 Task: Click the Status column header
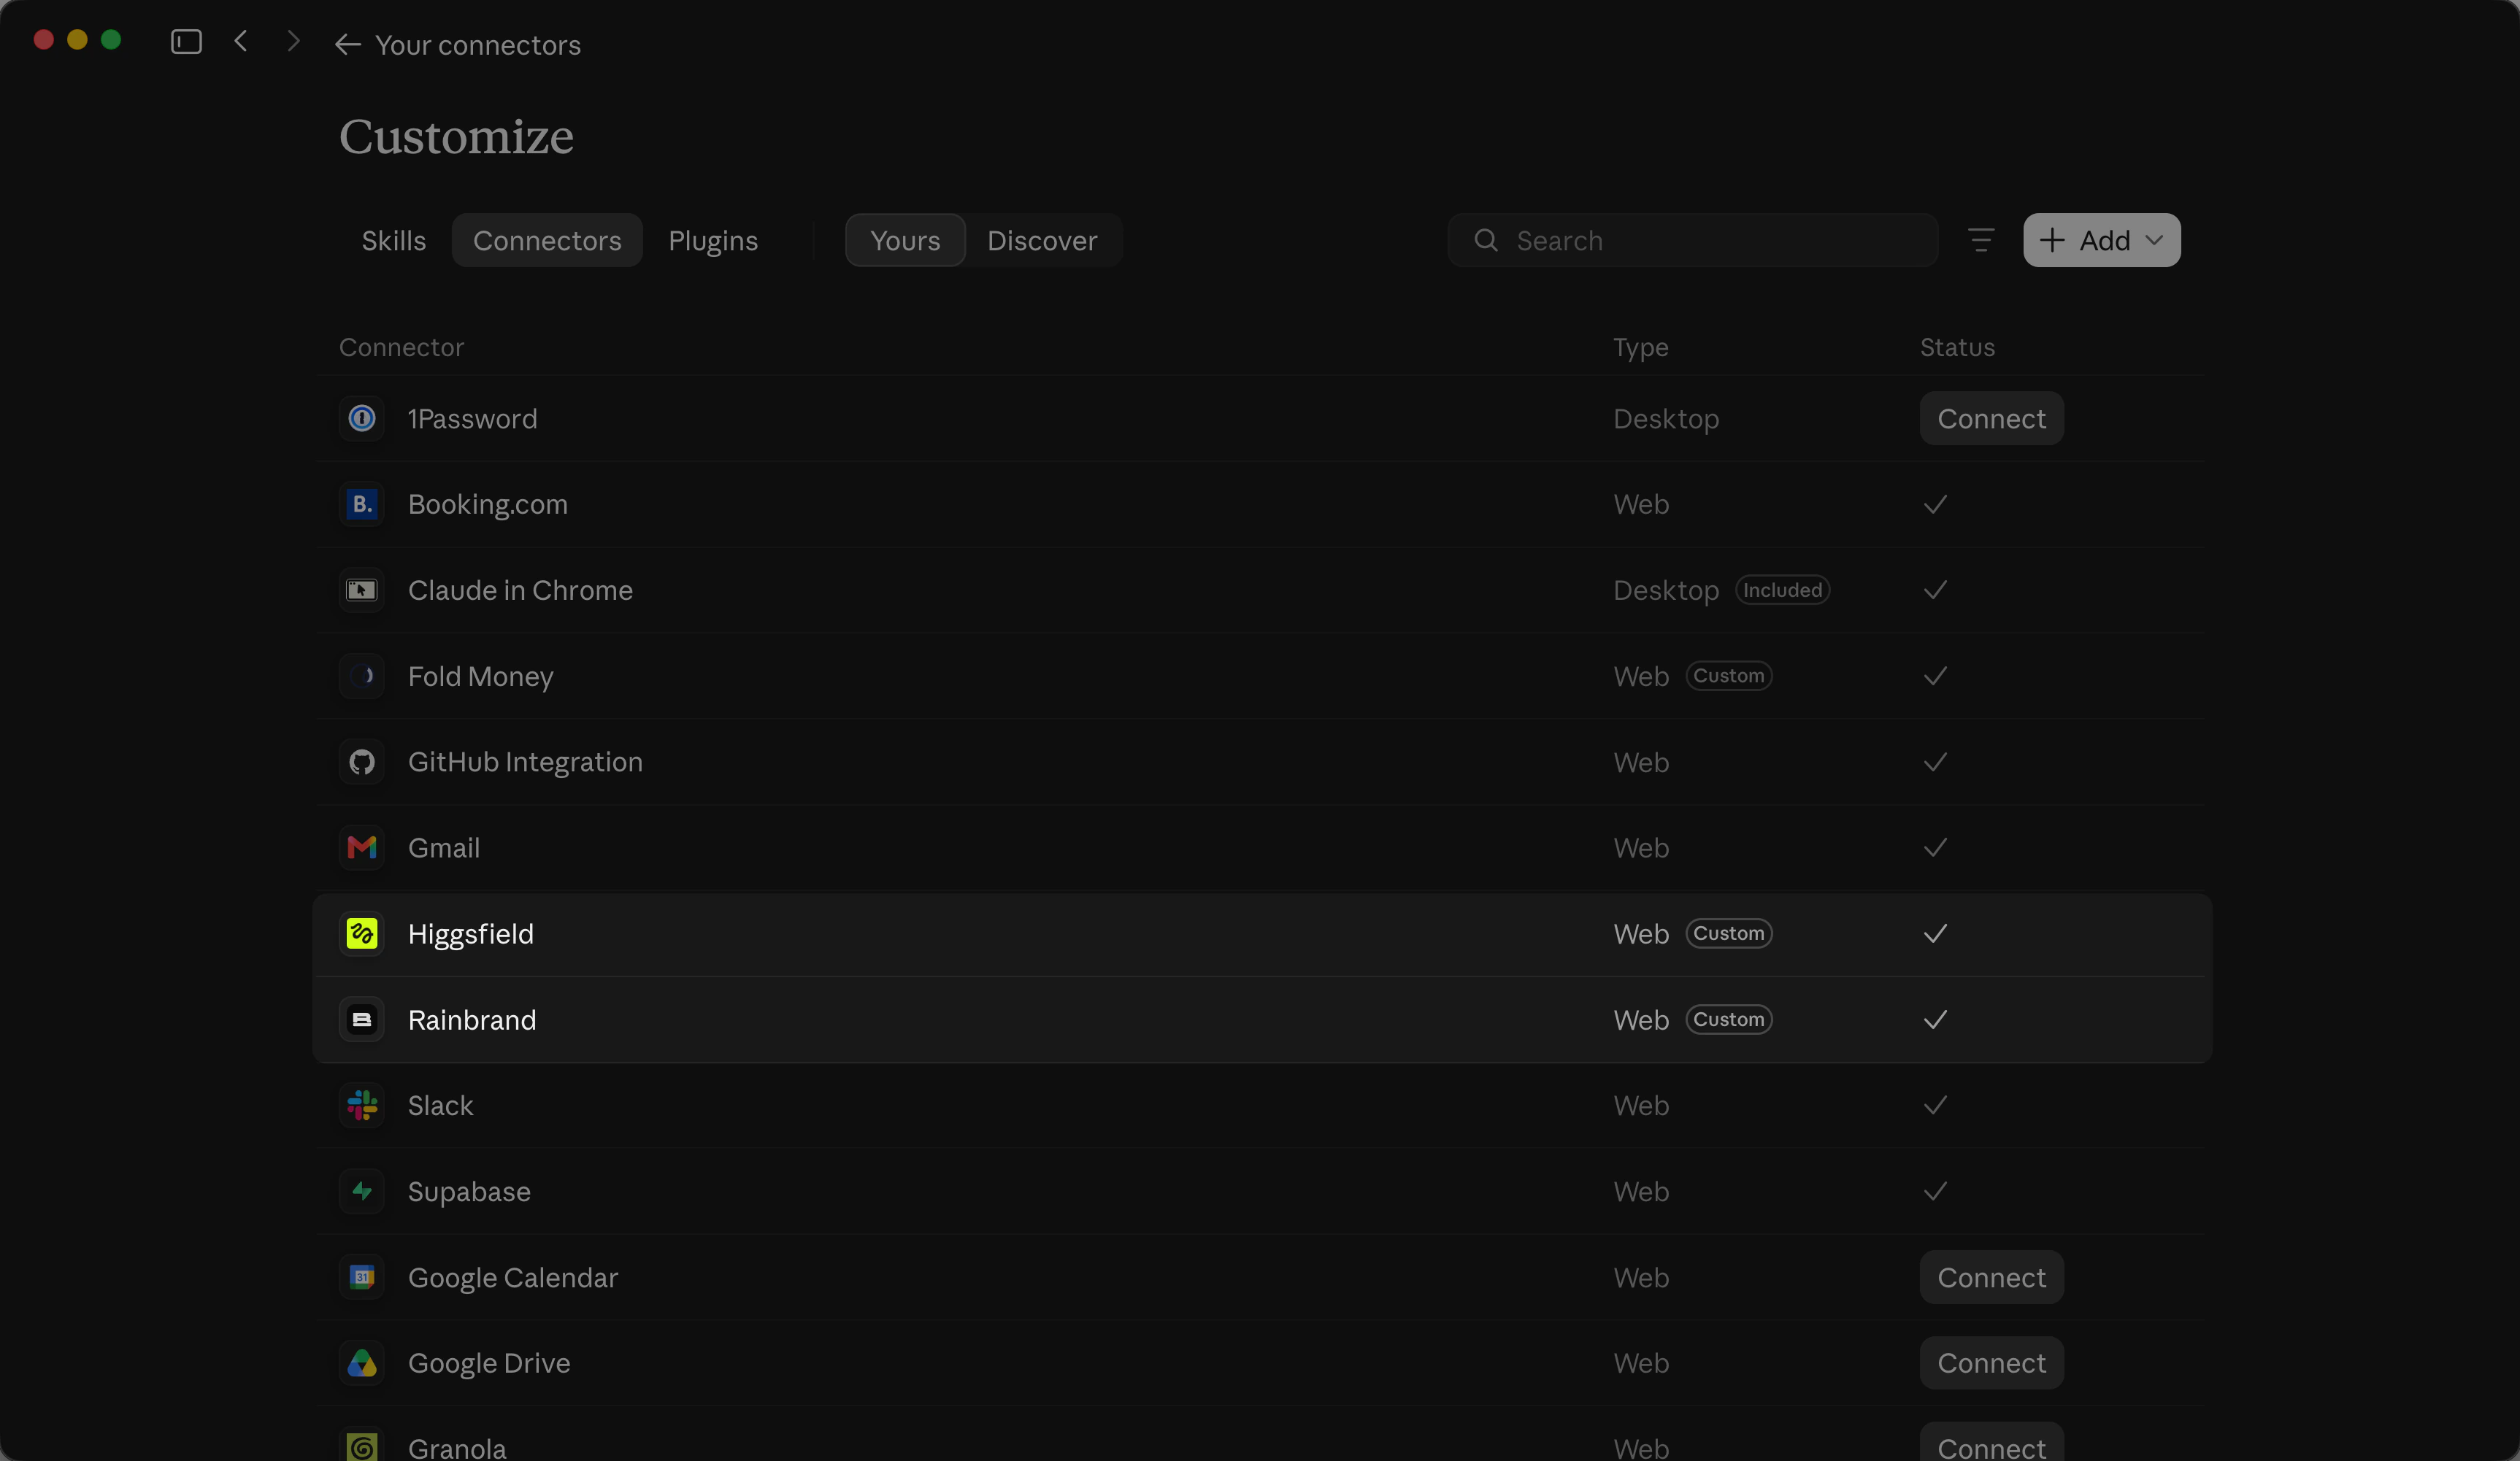click(x=1957, y=347)
